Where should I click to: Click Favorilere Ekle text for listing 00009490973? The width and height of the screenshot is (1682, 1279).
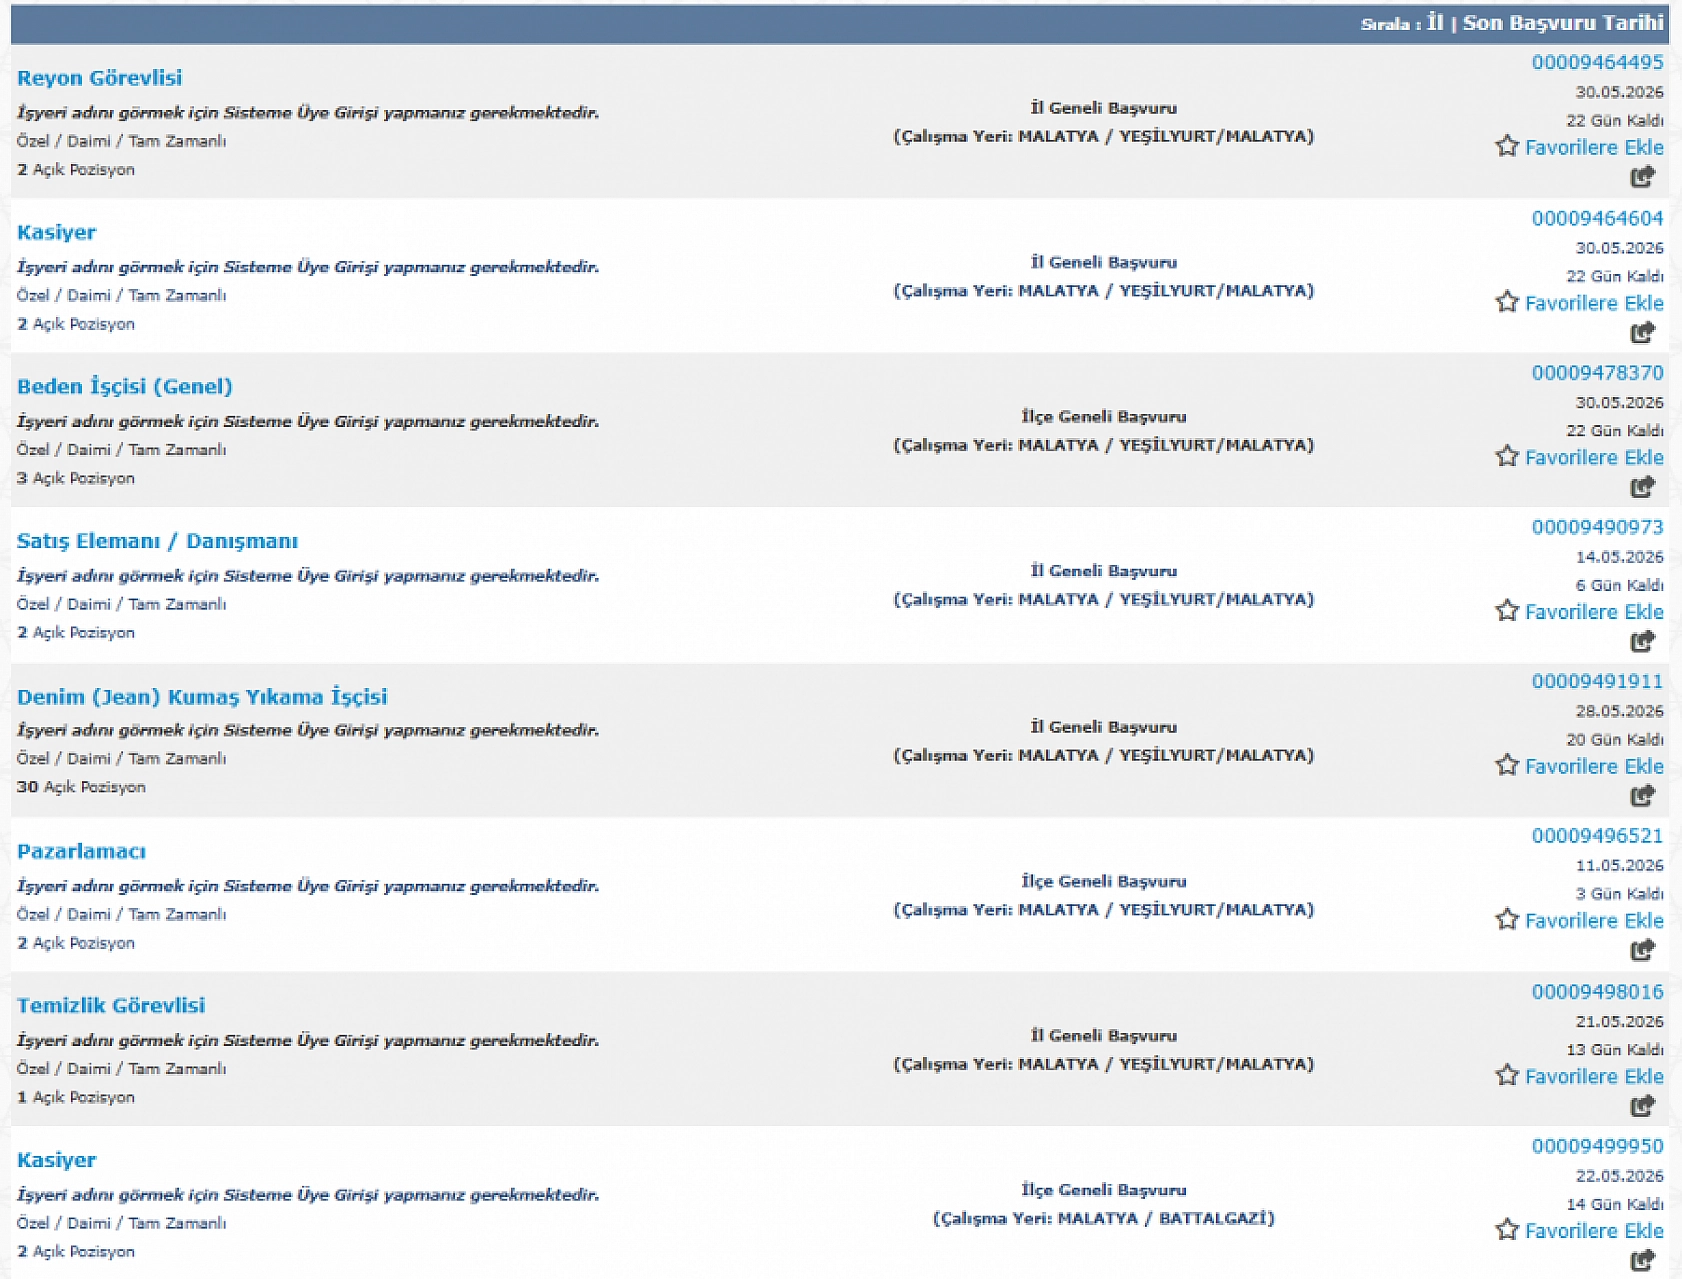pyautogui.click(x=1594, y=612)
